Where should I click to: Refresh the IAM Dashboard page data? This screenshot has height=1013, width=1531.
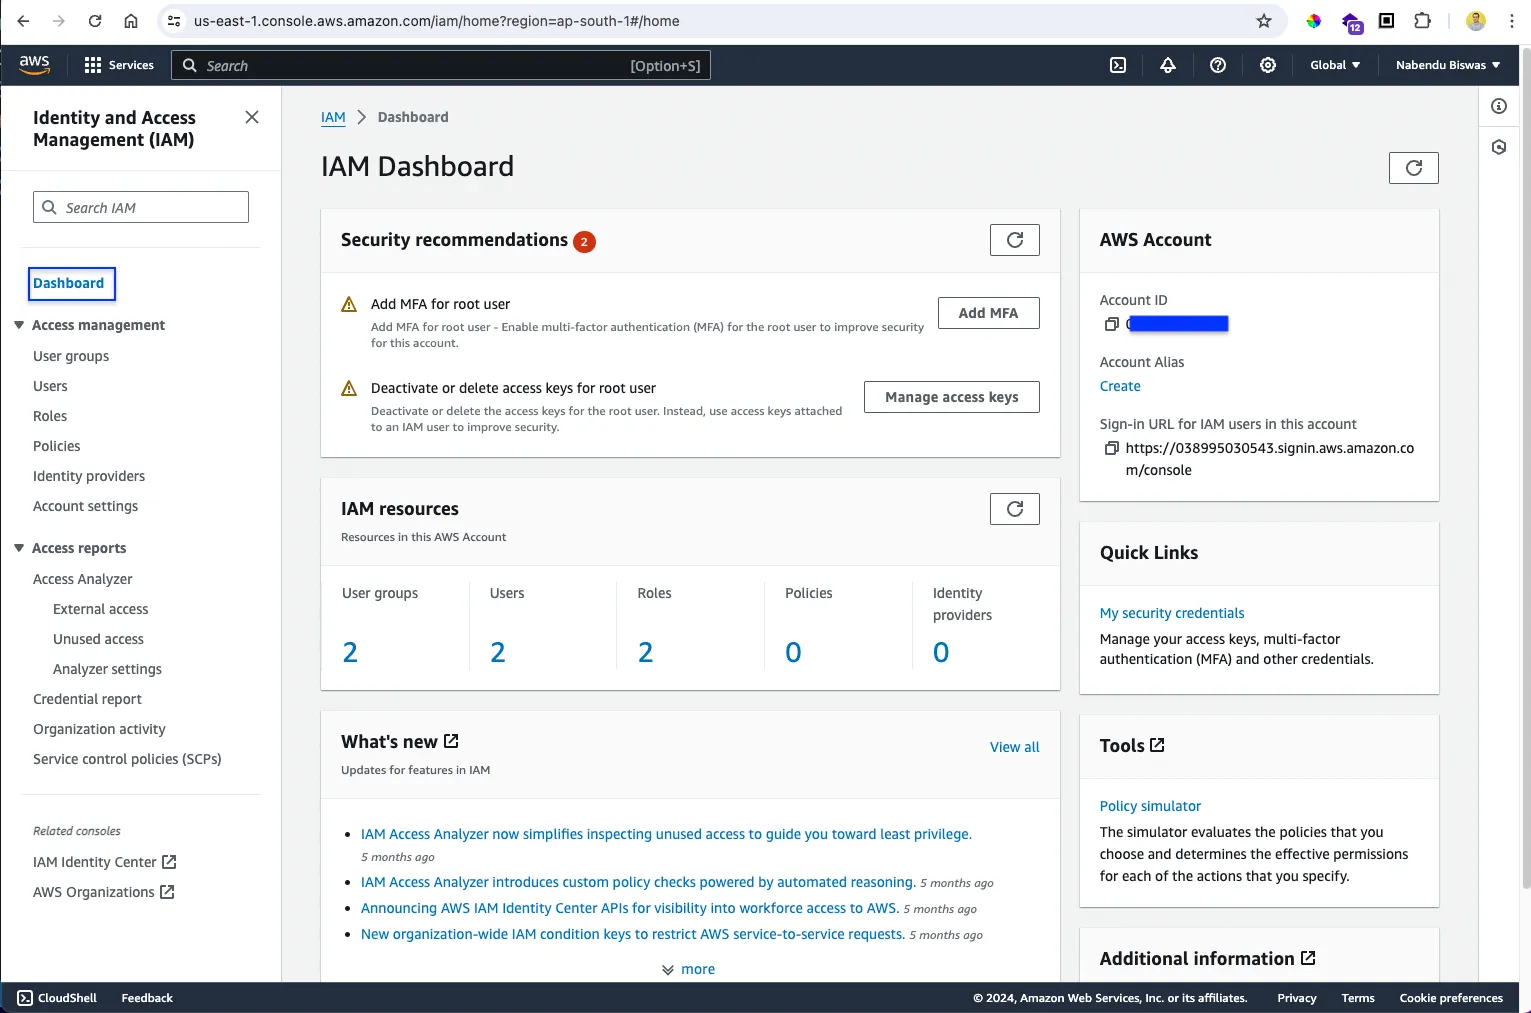pos(1414,168)
